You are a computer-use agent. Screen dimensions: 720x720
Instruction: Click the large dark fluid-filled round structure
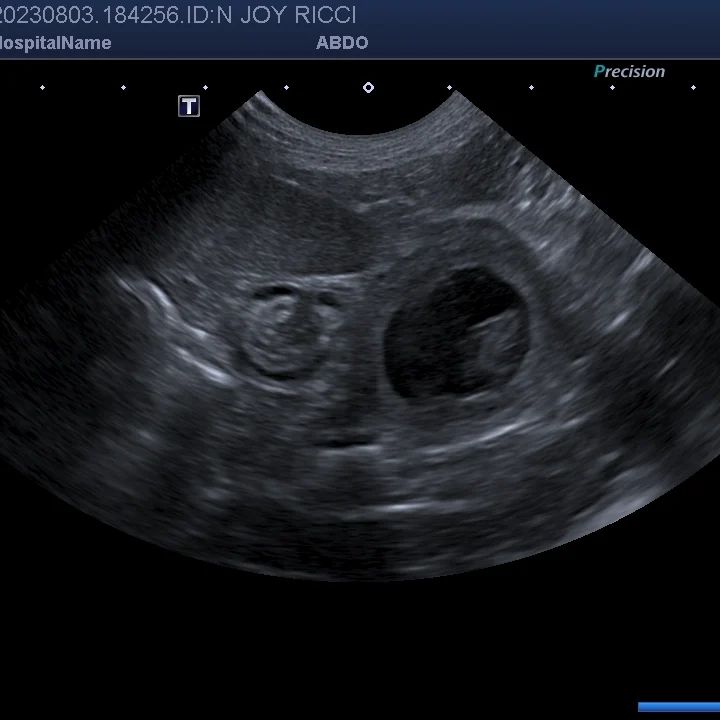coord(450,335)
